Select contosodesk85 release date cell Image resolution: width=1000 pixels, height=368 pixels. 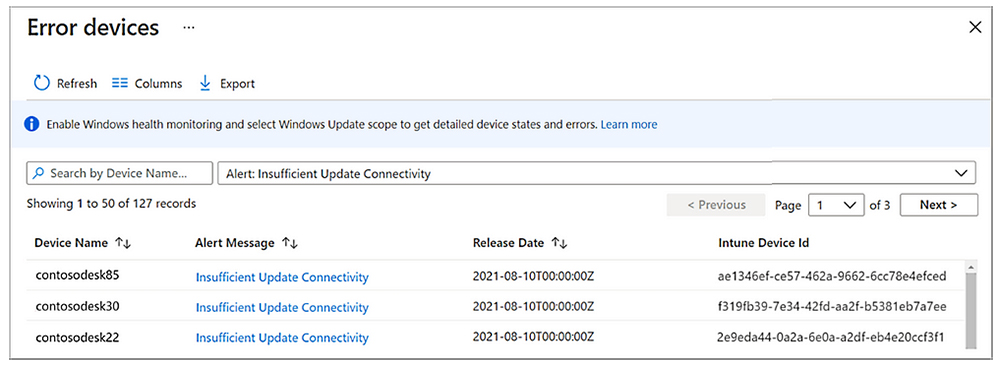533,276
